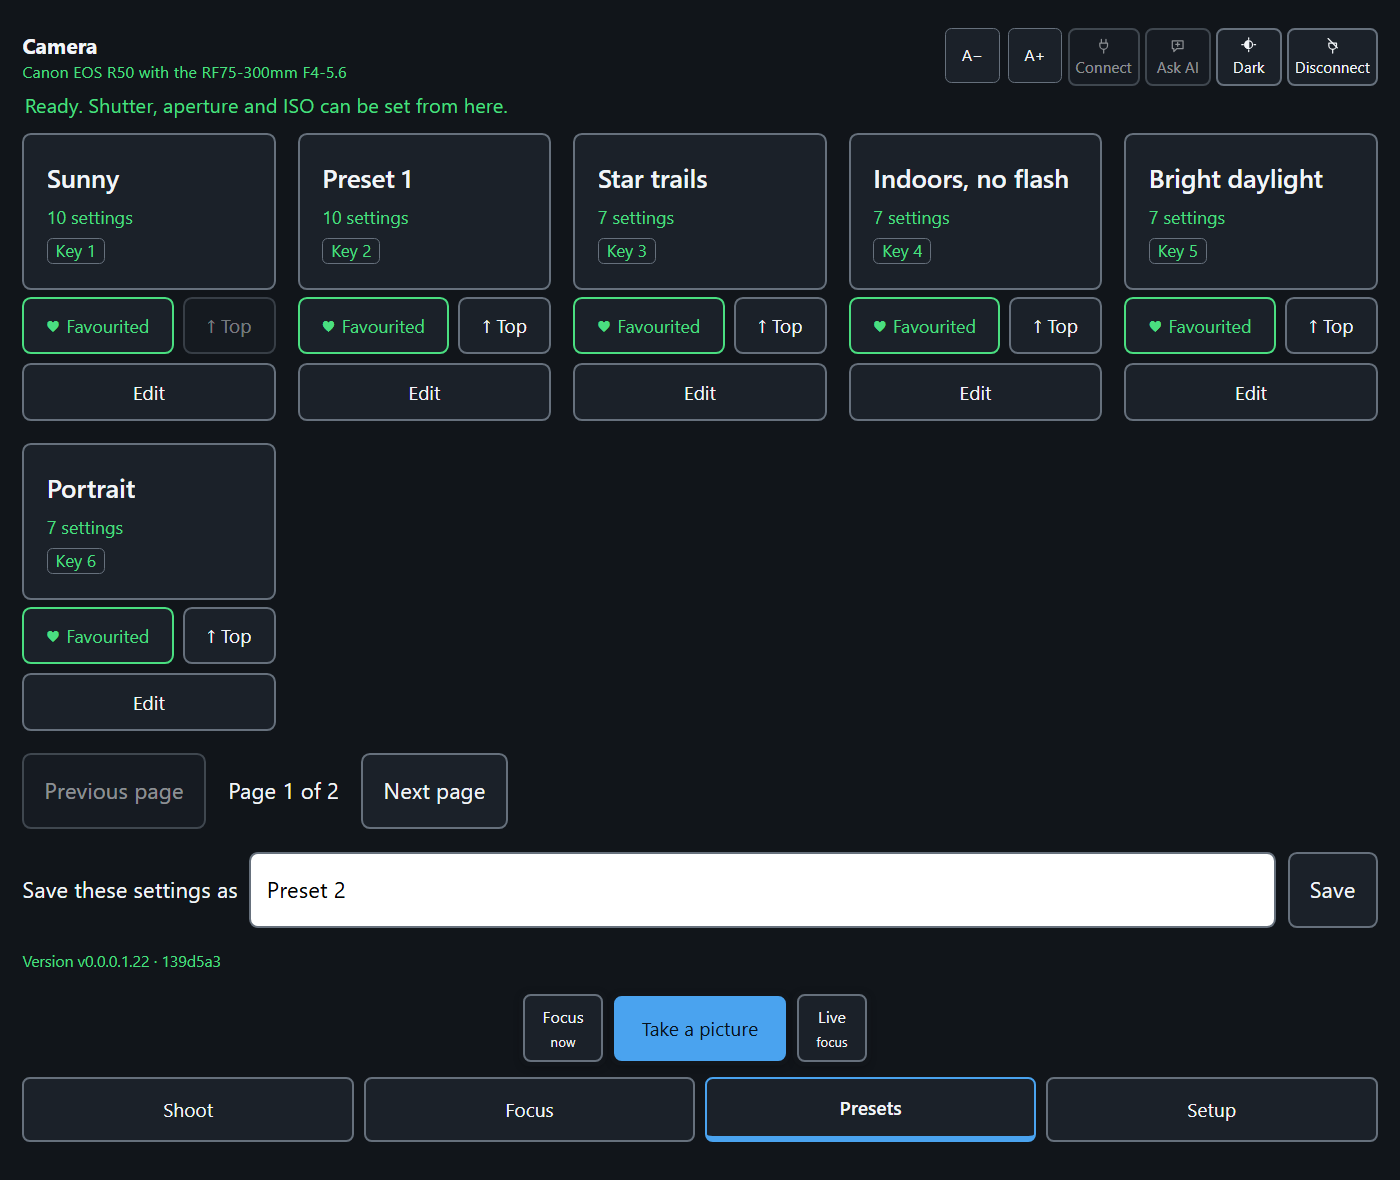The width and height of the screenshot is (1400, 1180).
Task: Apply the Bright daylight preset card
Action: click(x=1251, y=212)
